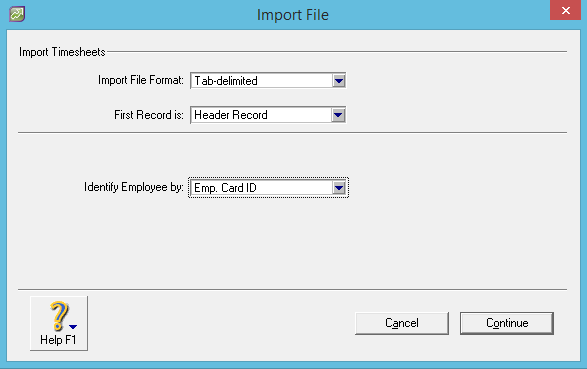587x369 pixels.
Task: Expand the Identify Employee by dropdown arrow
Action: (x=339, y=187)
